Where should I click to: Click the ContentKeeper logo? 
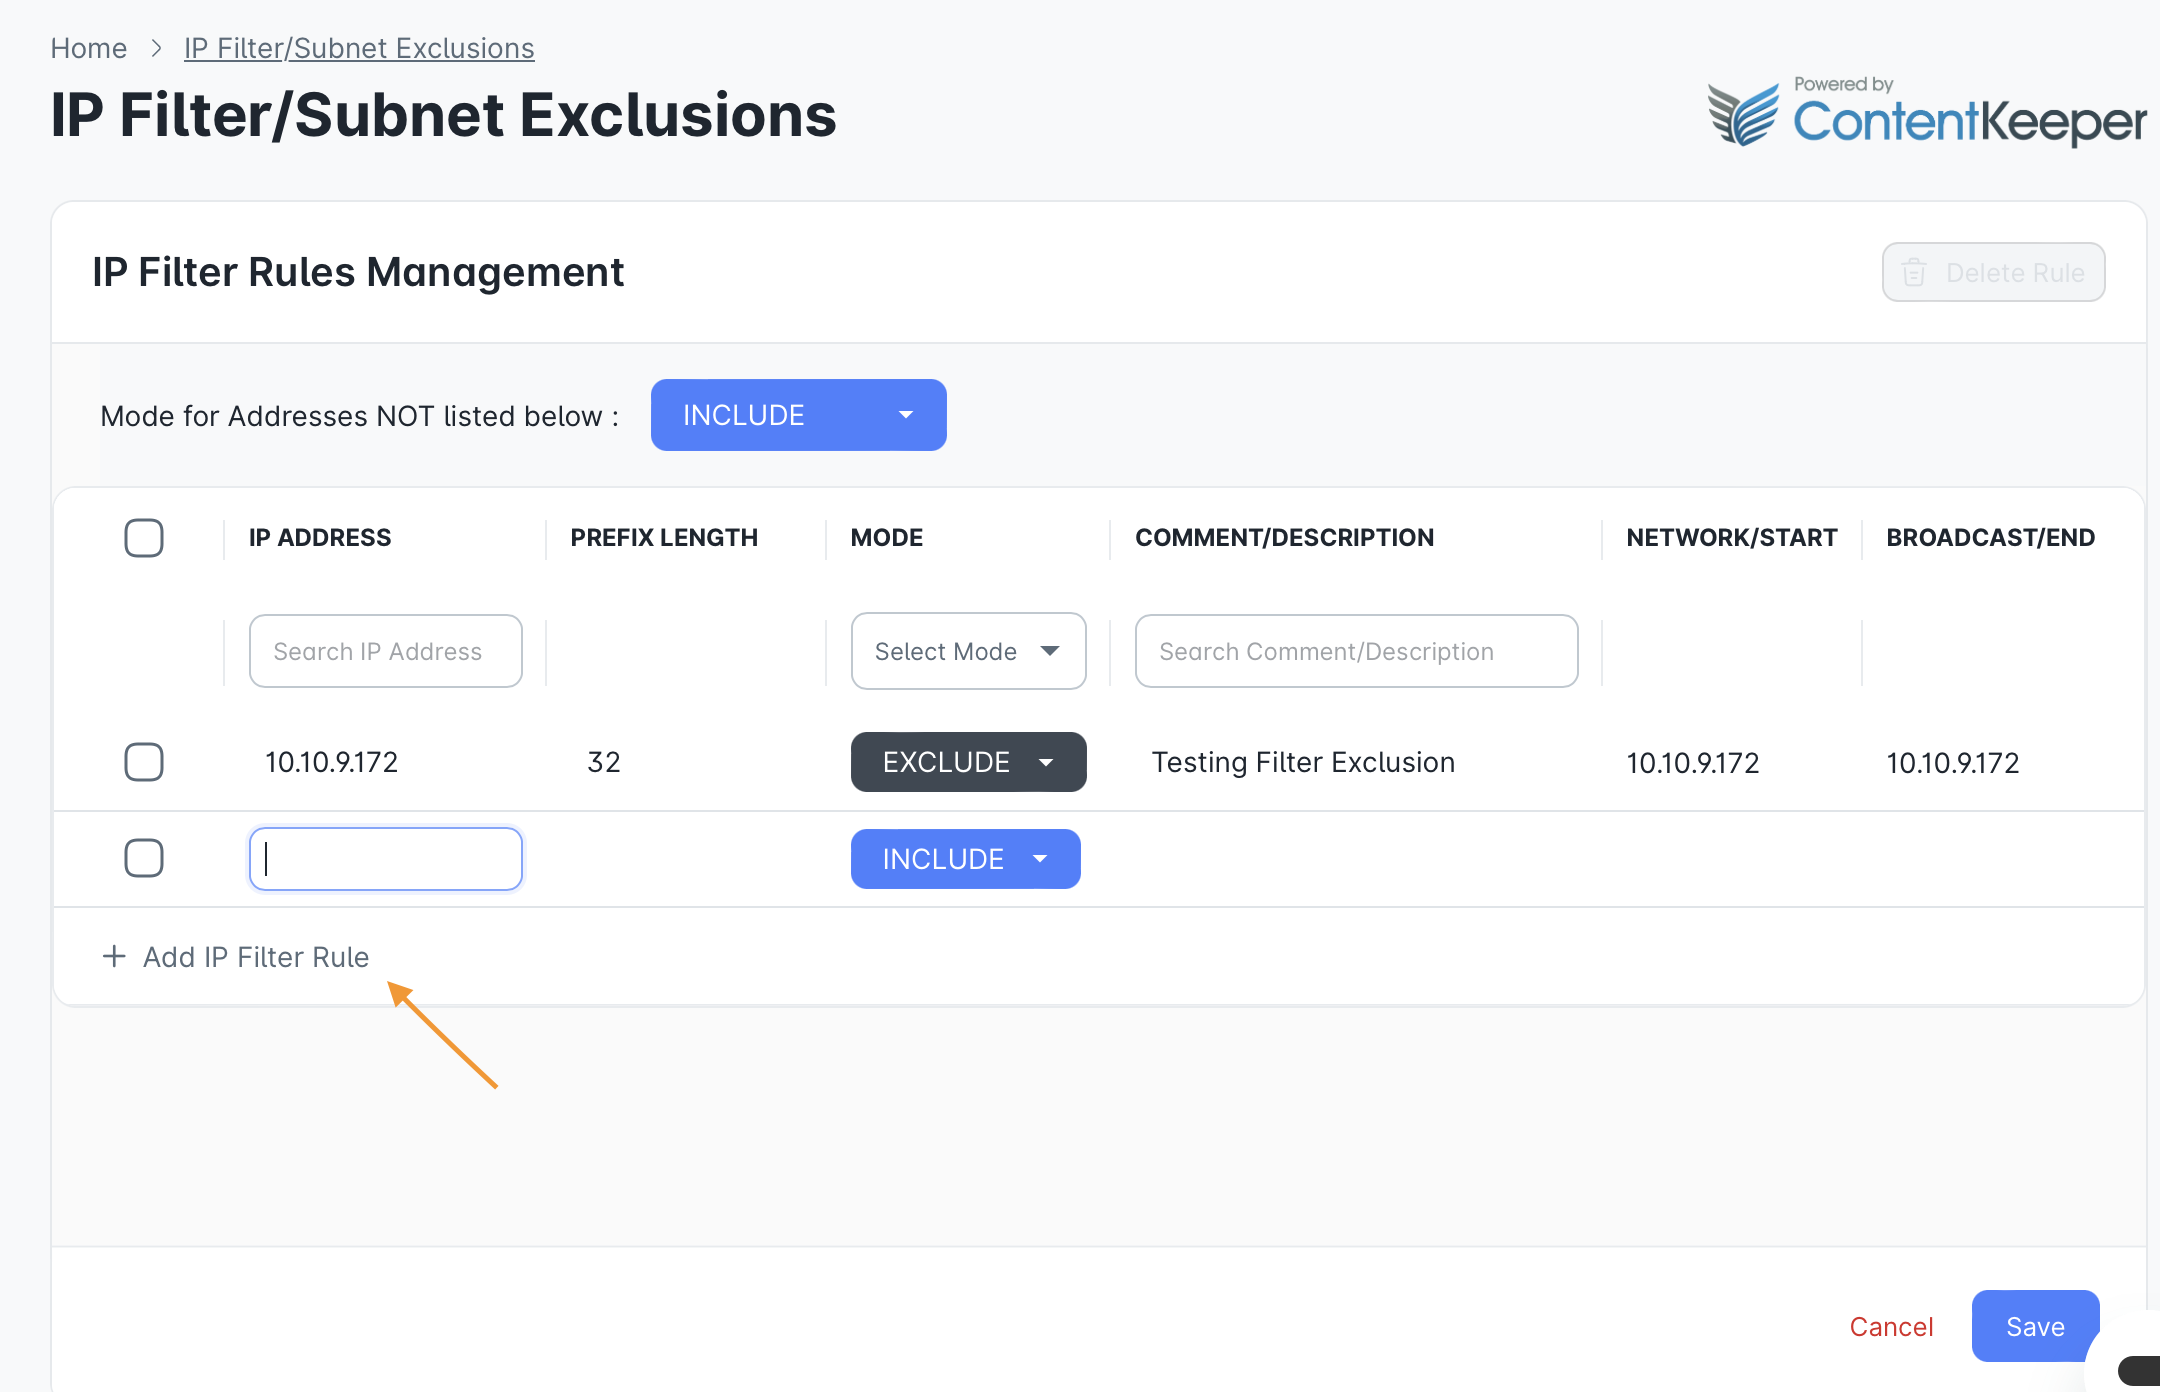1927,112
